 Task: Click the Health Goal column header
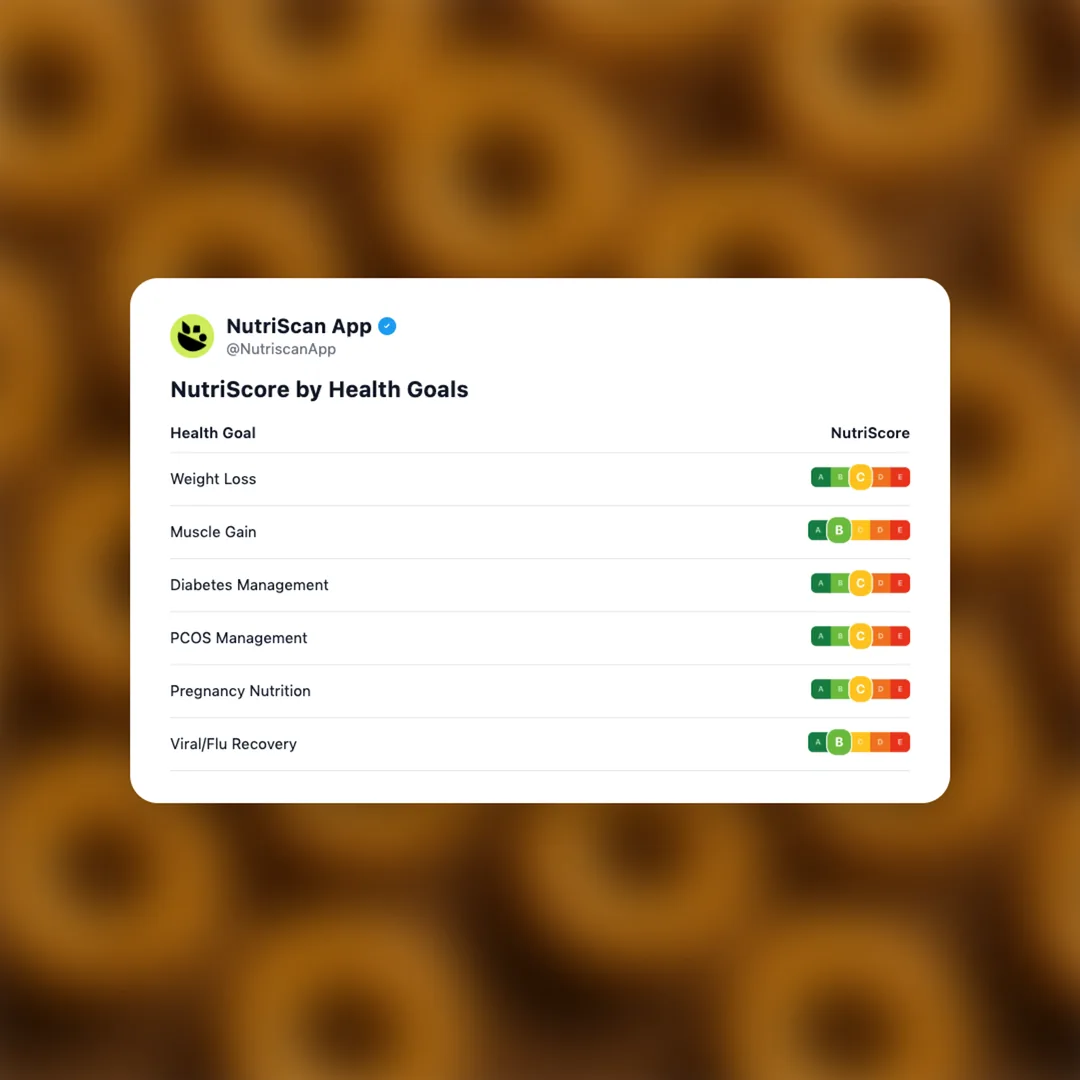point(213,433)
